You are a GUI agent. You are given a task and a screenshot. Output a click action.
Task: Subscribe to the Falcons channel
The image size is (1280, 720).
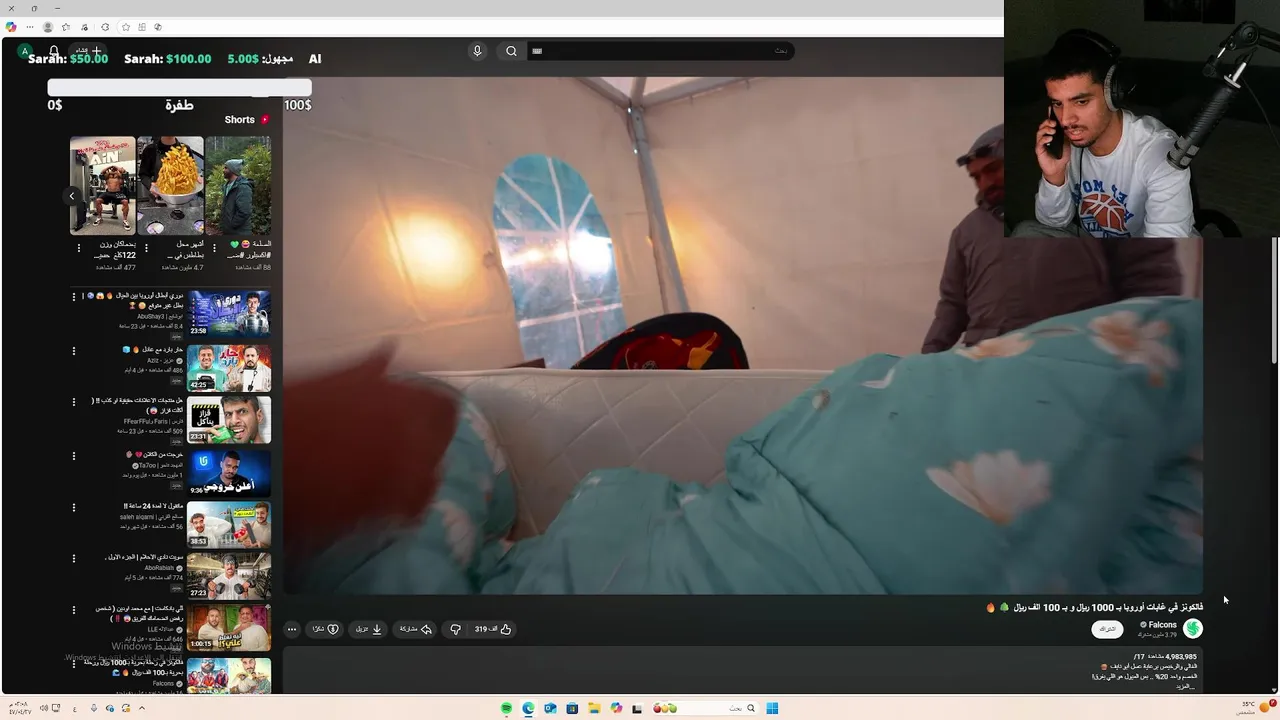click(1107, 629)
